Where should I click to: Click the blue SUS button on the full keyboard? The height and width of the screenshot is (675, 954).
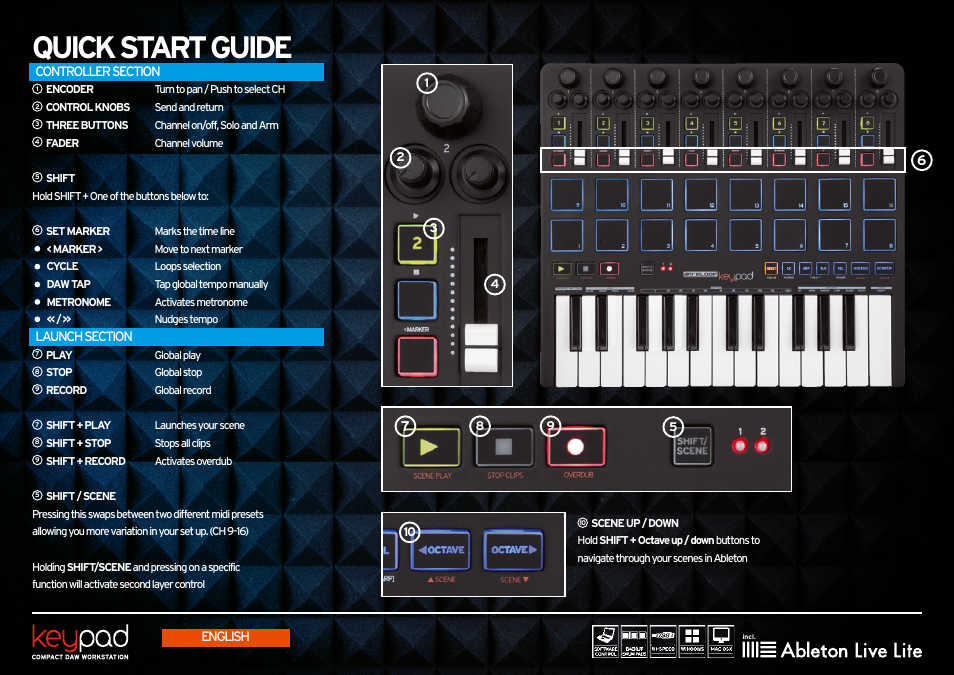[823, 268]
